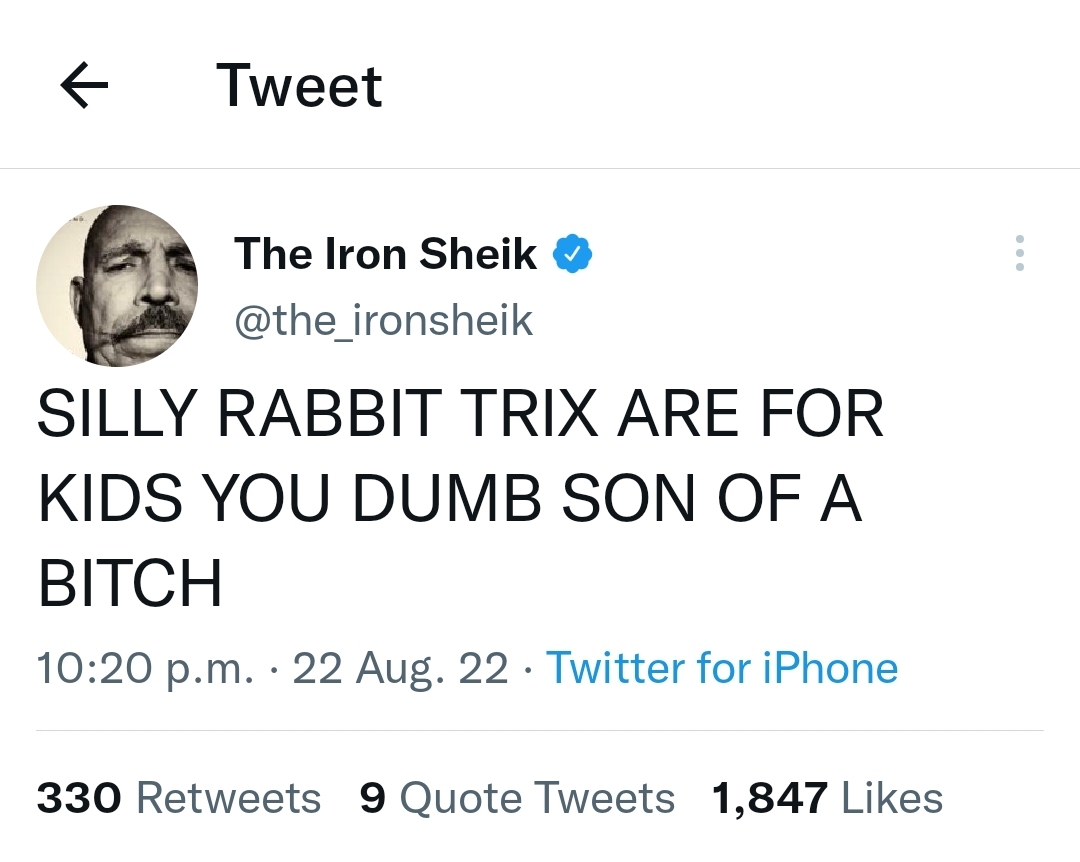
Task: Tap the "Tweet" header title
Action: [299, 86]
